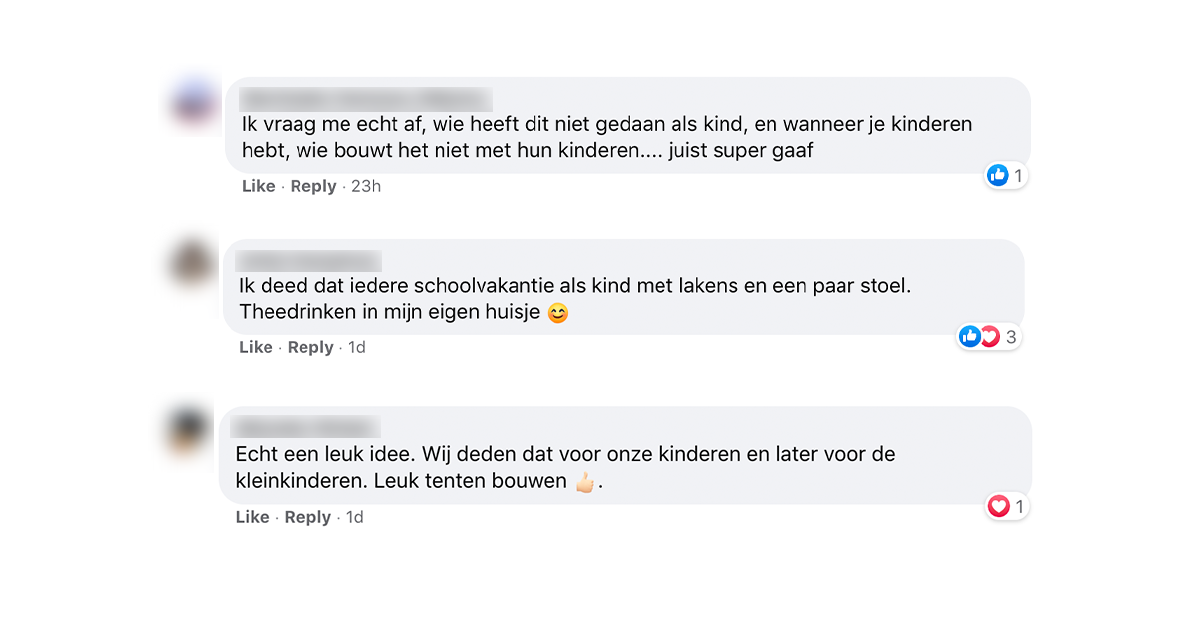The height and width of the screenshot is (628, 1200).
Task: Click the red heart reaction on 'Theedrinken' comment
Action: pos(990,337)
